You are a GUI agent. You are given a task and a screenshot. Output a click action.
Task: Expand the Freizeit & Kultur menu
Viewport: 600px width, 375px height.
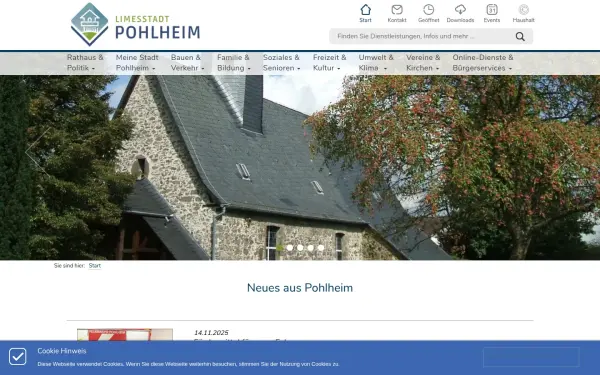[329, 63]
